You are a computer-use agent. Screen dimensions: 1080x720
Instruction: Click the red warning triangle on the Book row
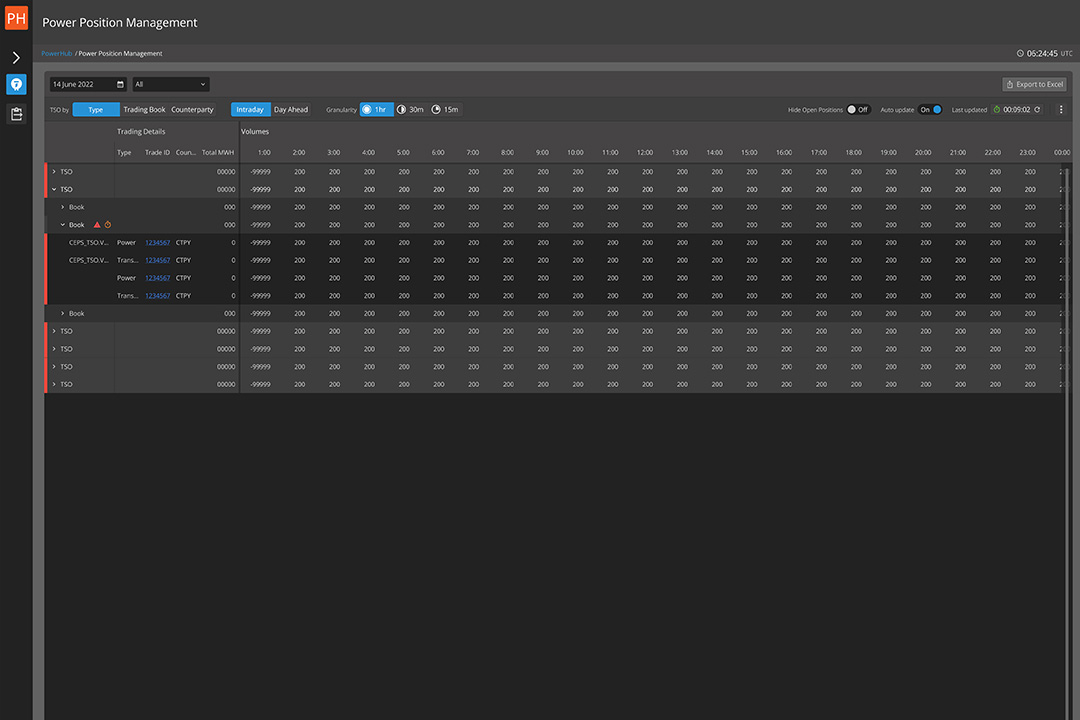pyautogui.click(x=97, y=225)
